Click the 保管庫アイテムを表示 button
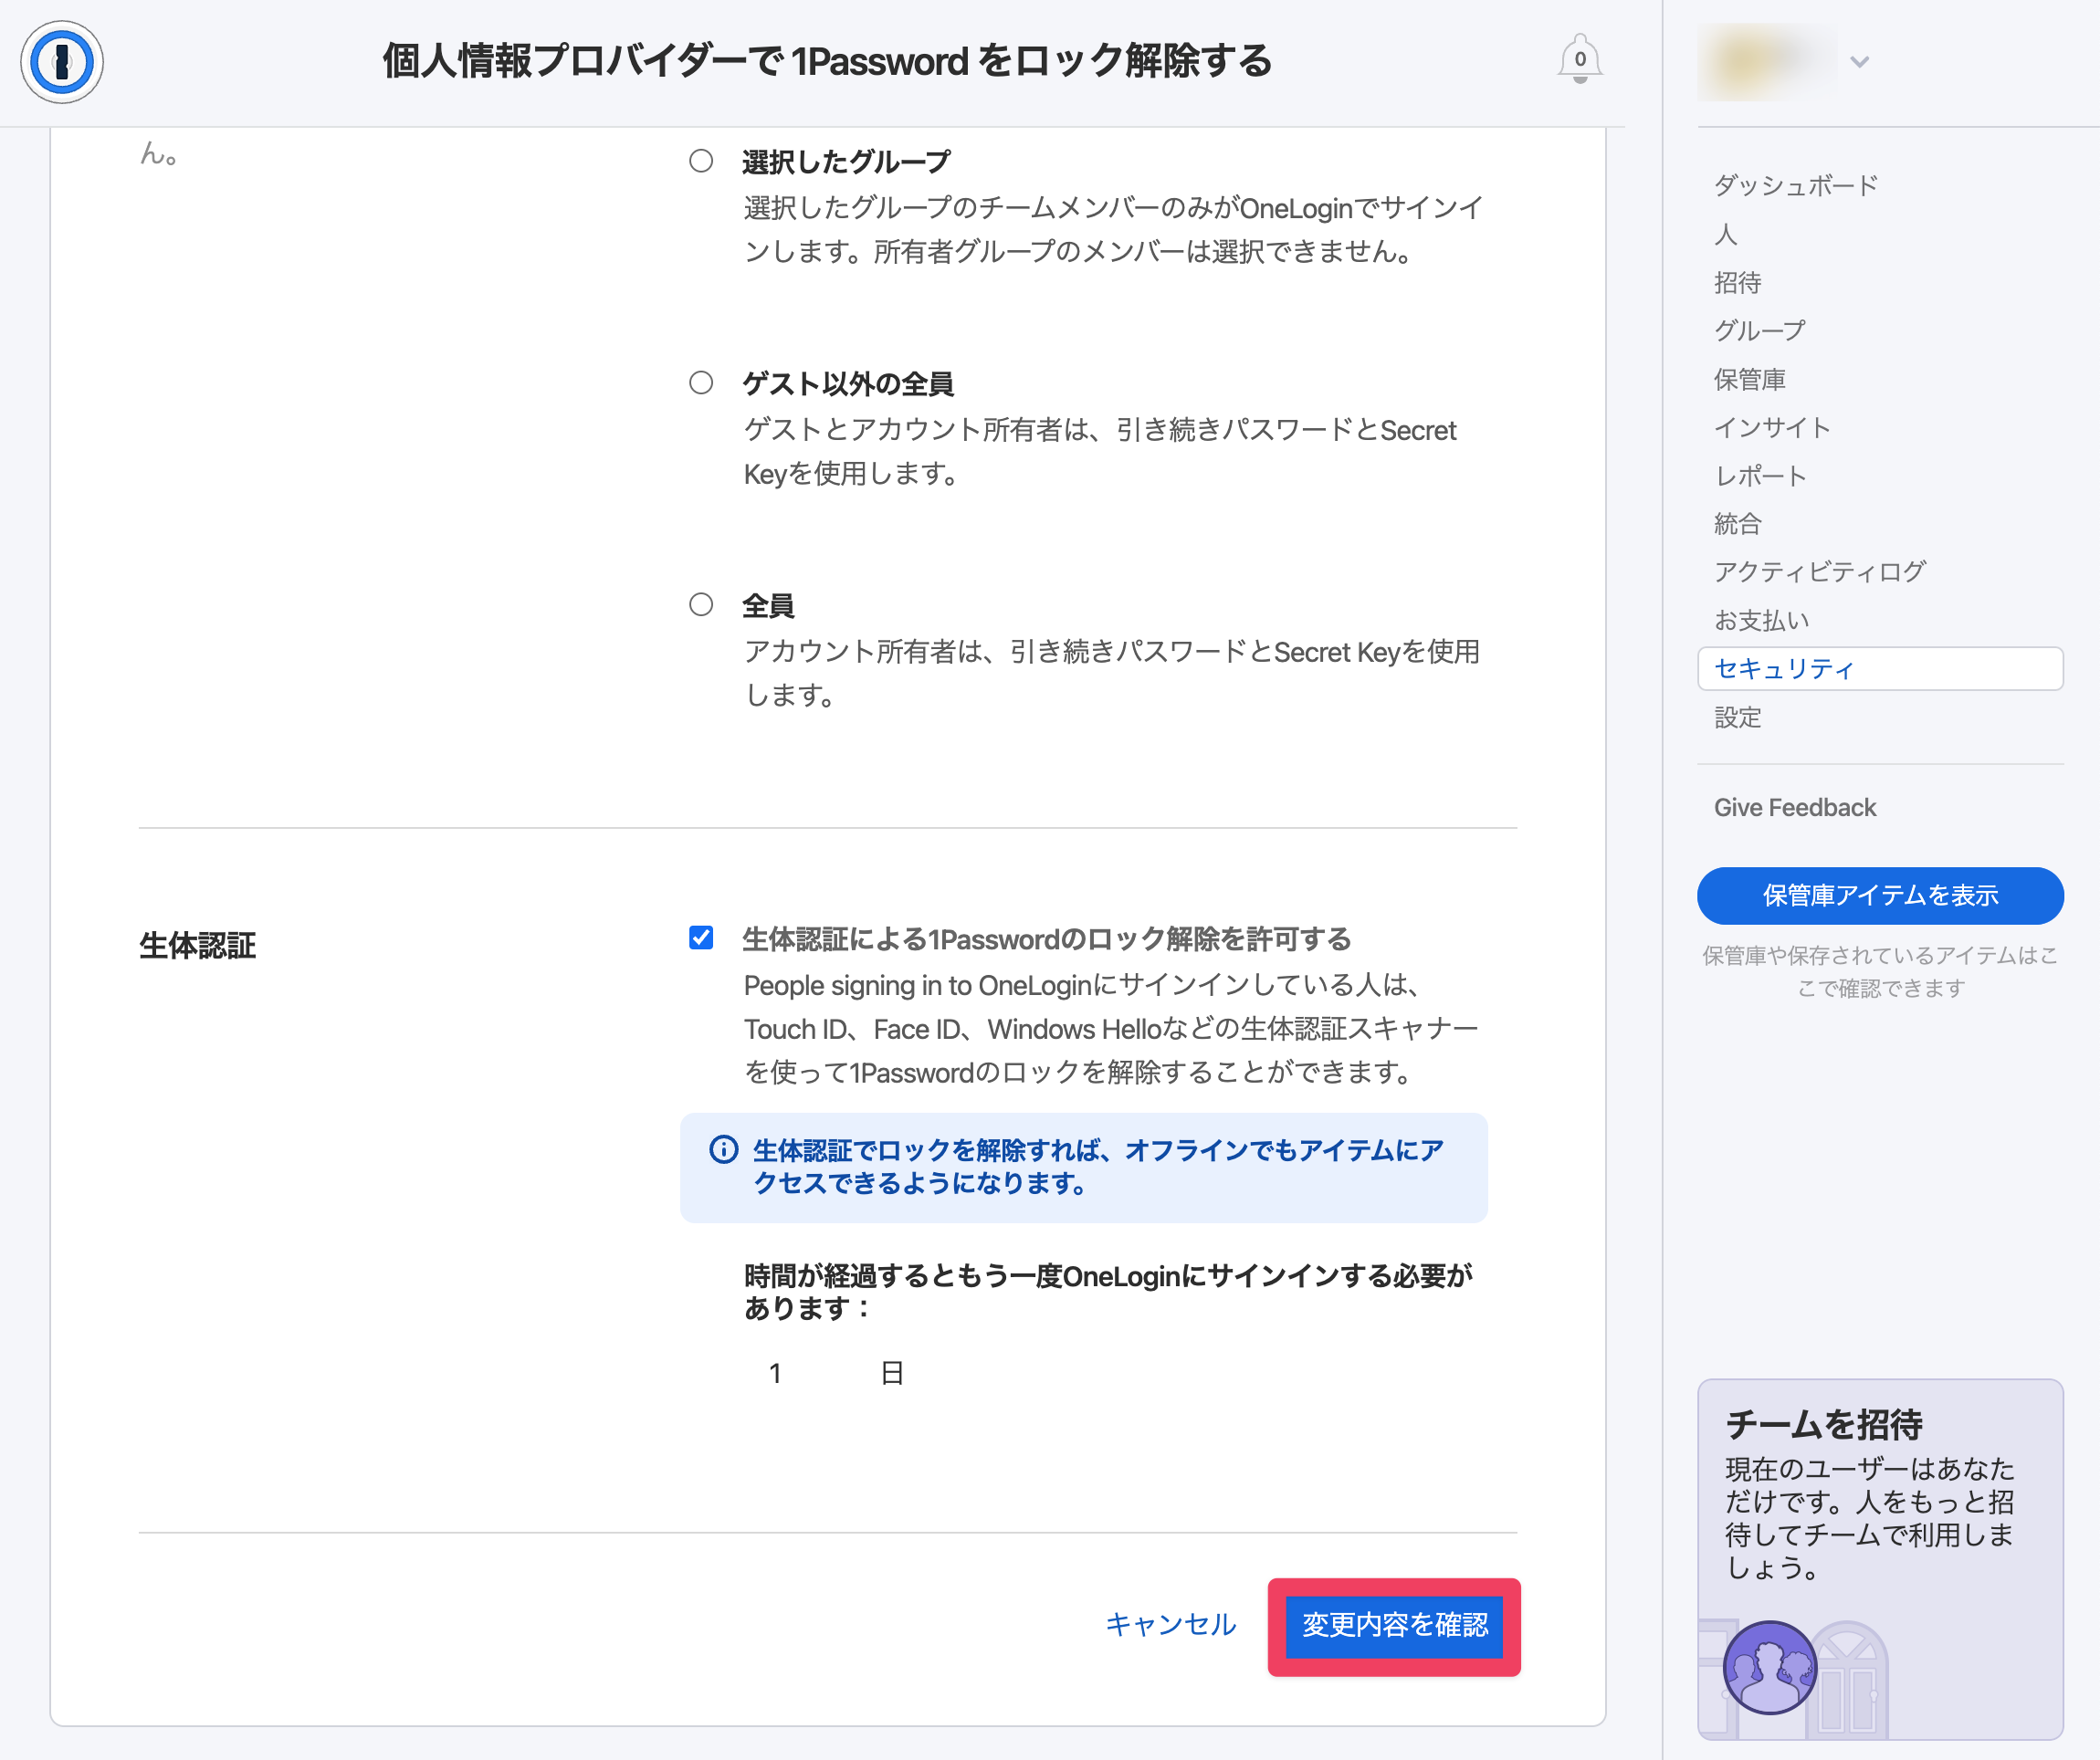Screen dimensions: 2100x1760 tap(1880, 895)
